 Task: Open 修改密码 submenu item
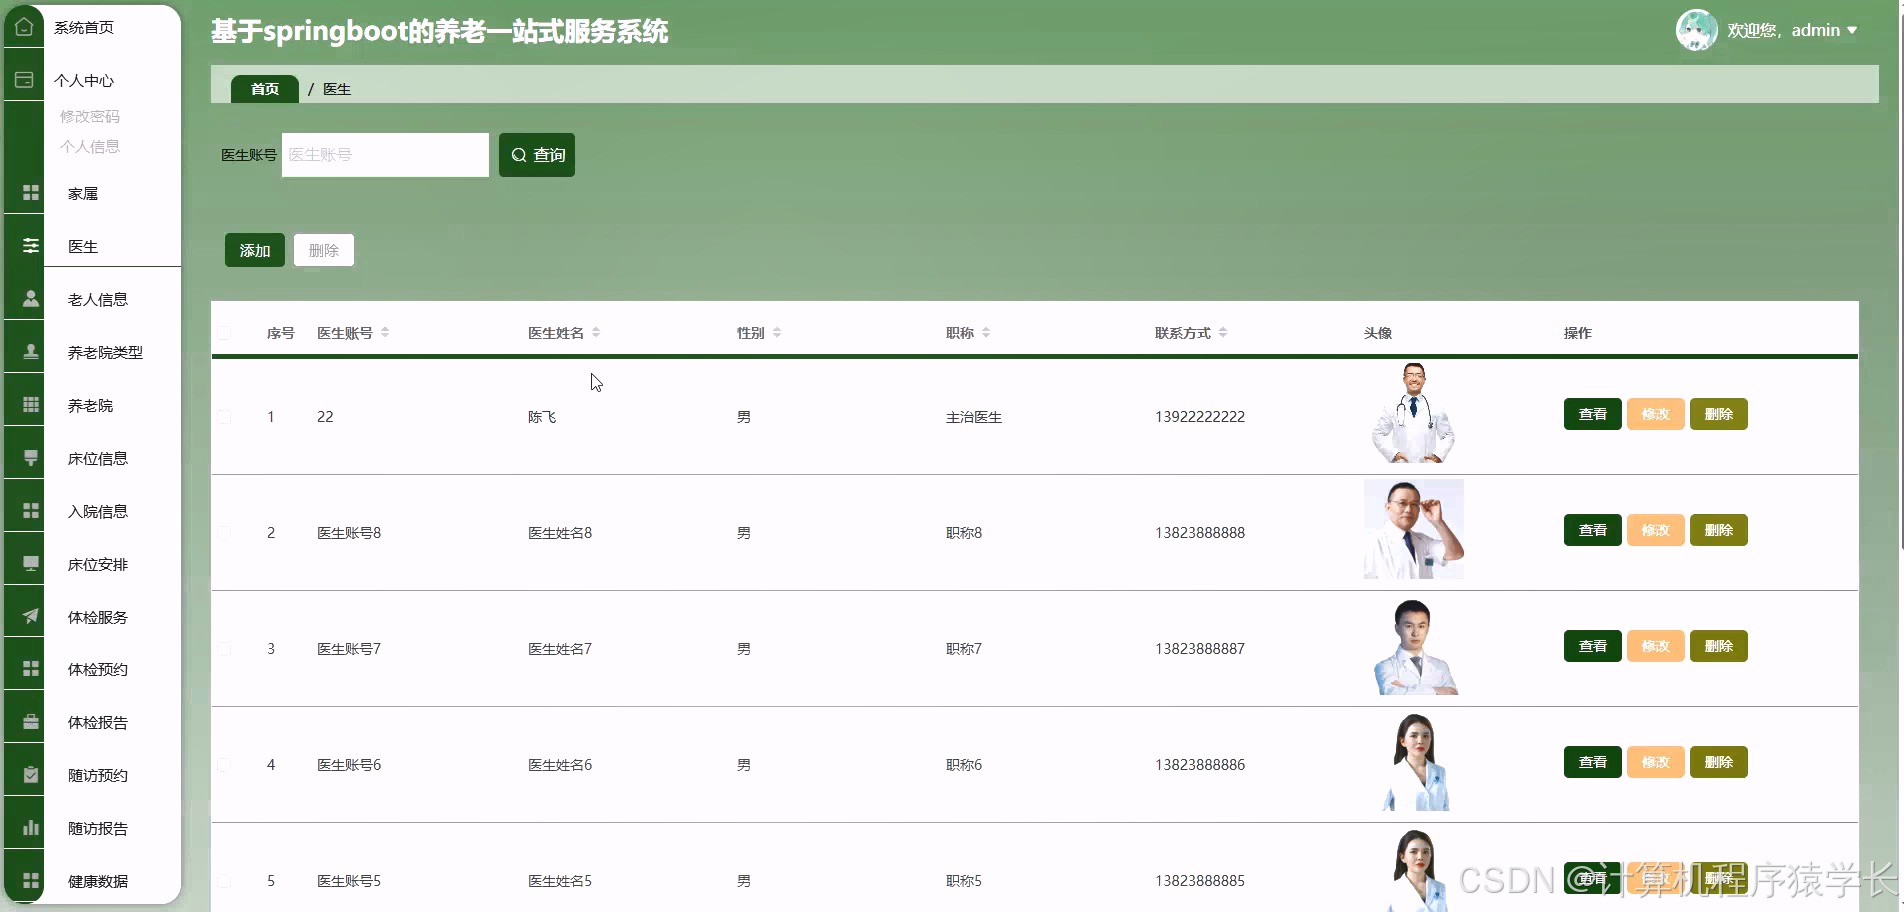click(90, 116)
